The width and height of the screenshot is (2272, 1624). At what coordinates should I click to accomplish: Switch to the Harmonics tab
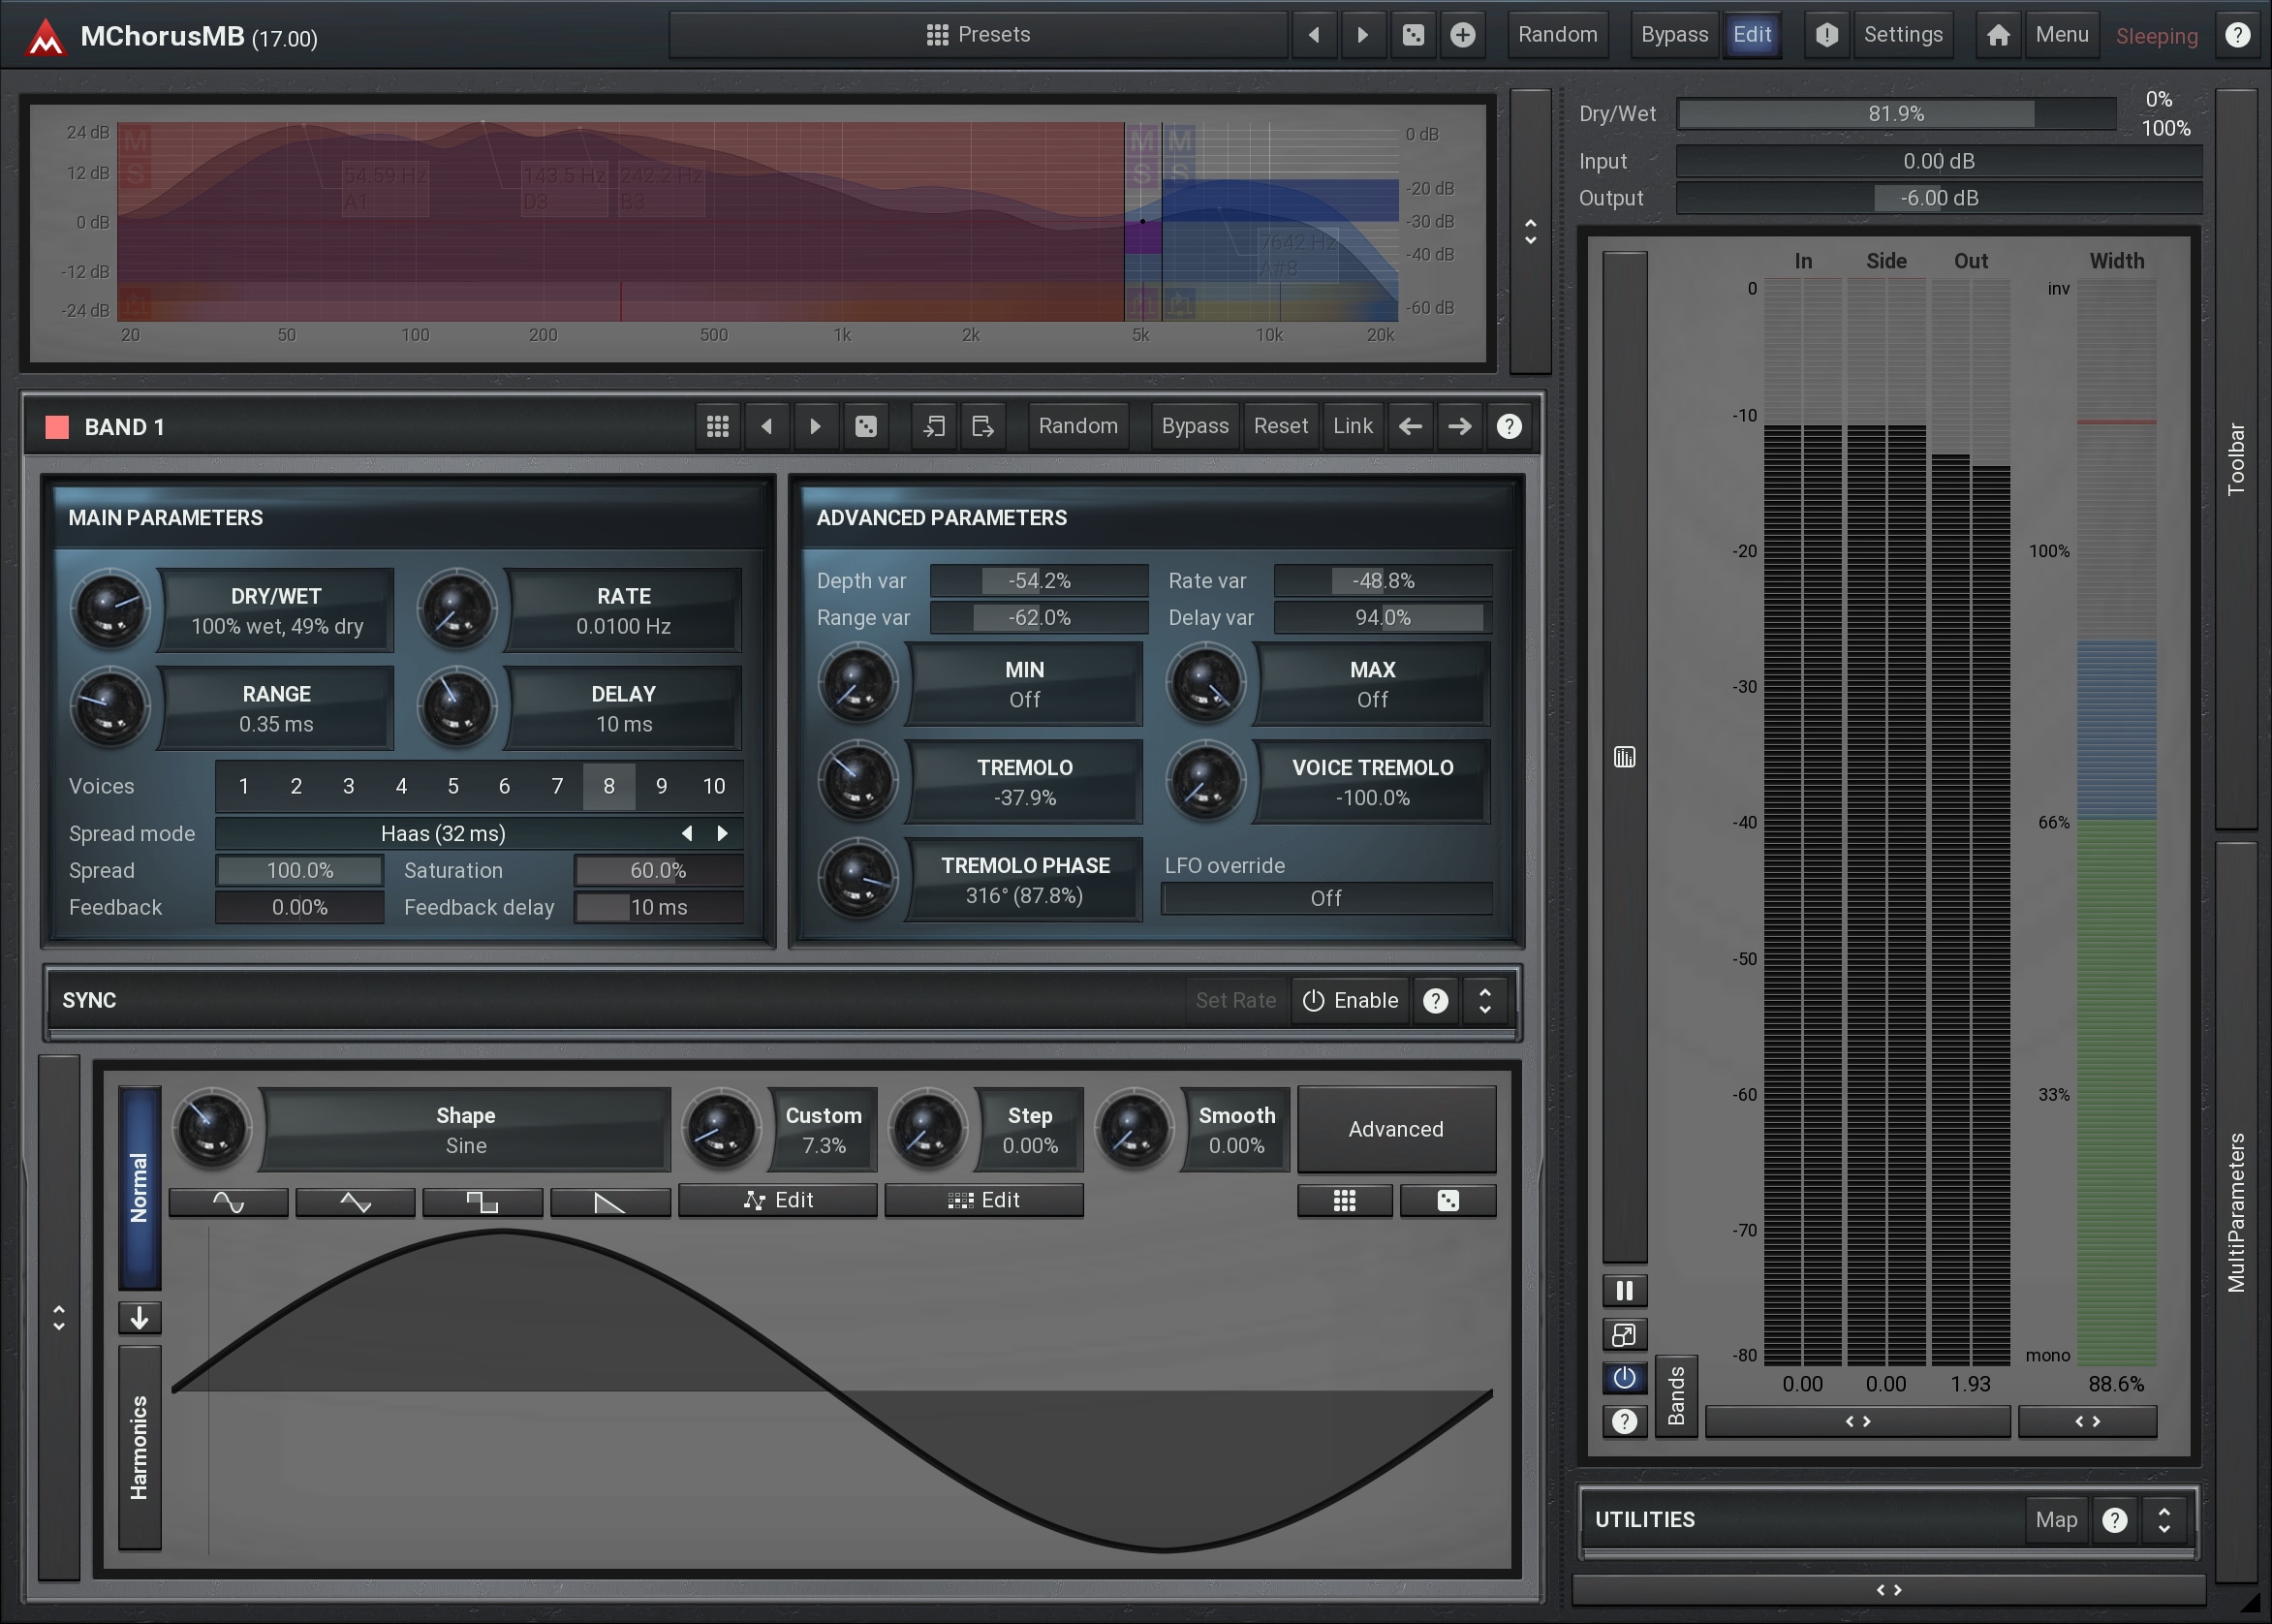click(139, 1446)
